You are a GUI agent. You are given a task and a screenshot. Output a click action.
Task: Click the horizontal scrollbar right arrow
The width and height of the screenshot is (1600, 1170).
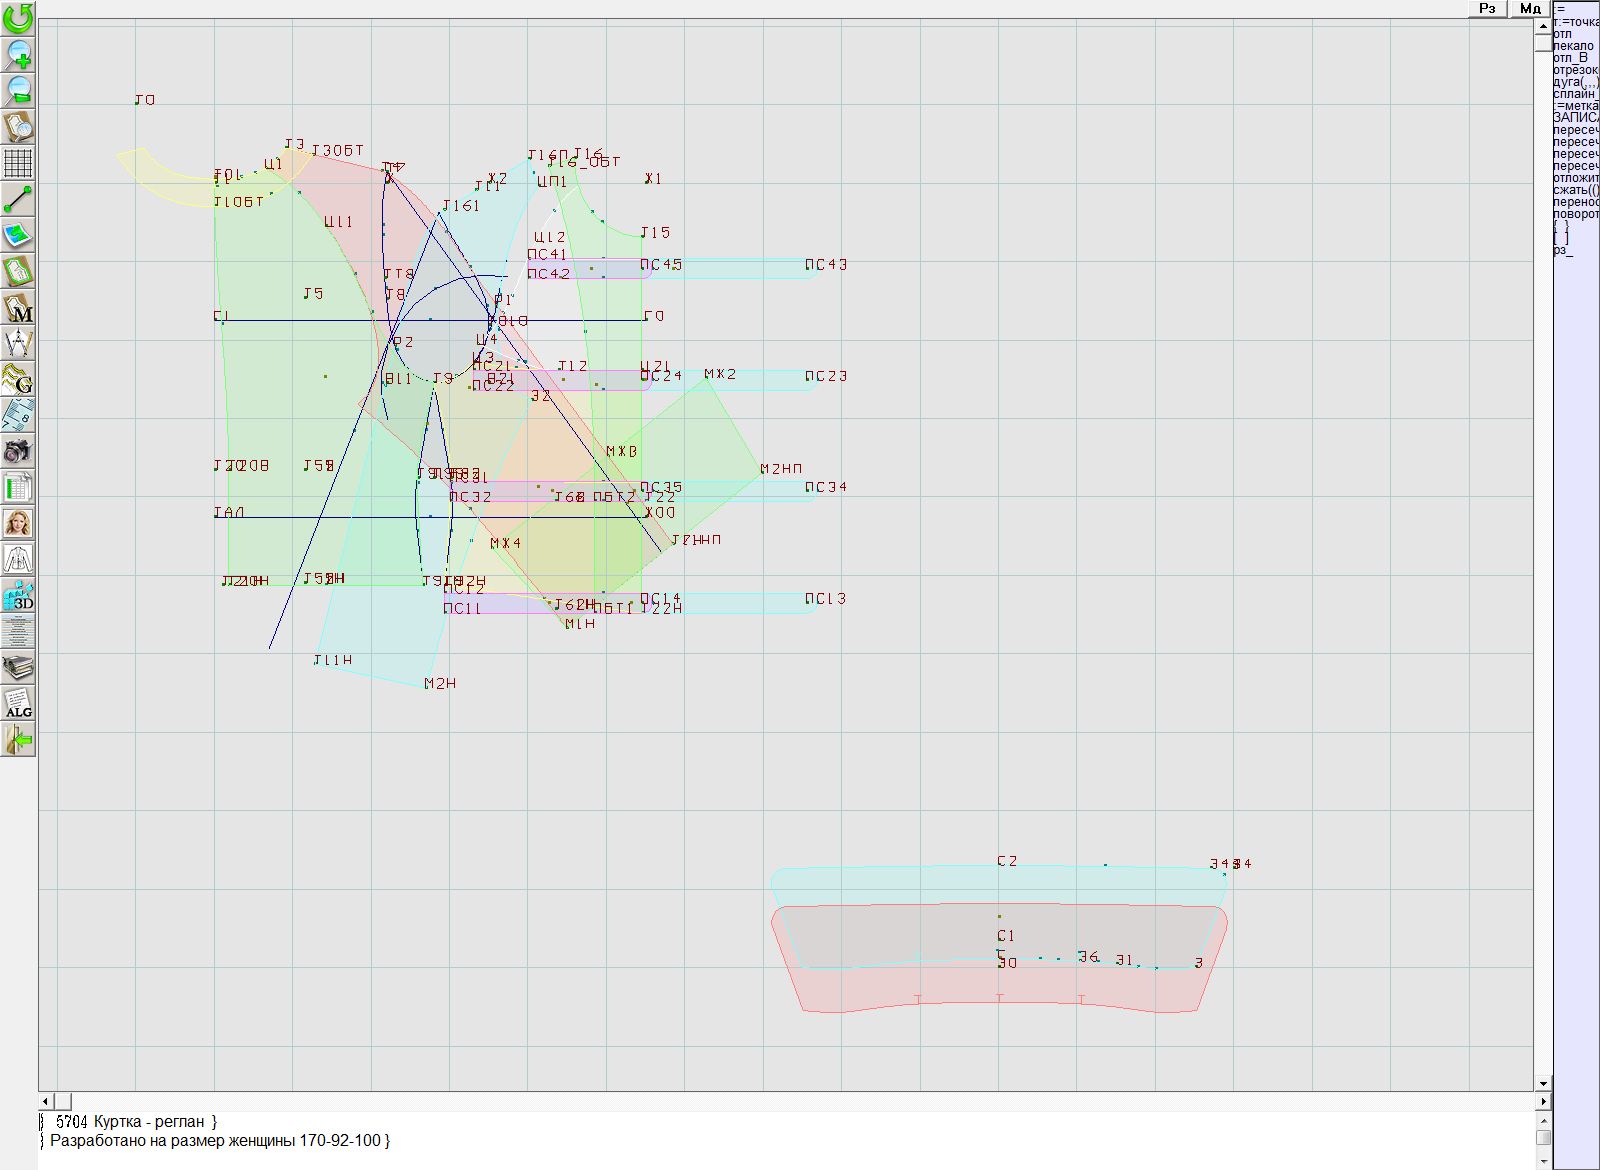pos(1543,1101)
